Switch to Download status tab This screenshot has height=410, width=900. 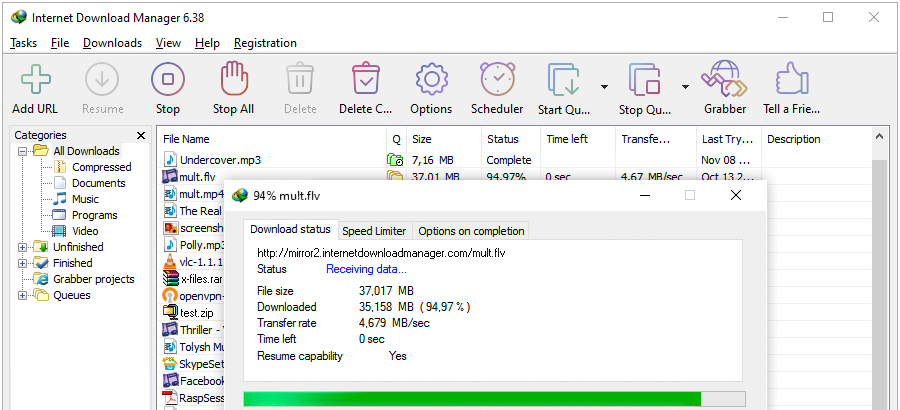click(290, 229)
